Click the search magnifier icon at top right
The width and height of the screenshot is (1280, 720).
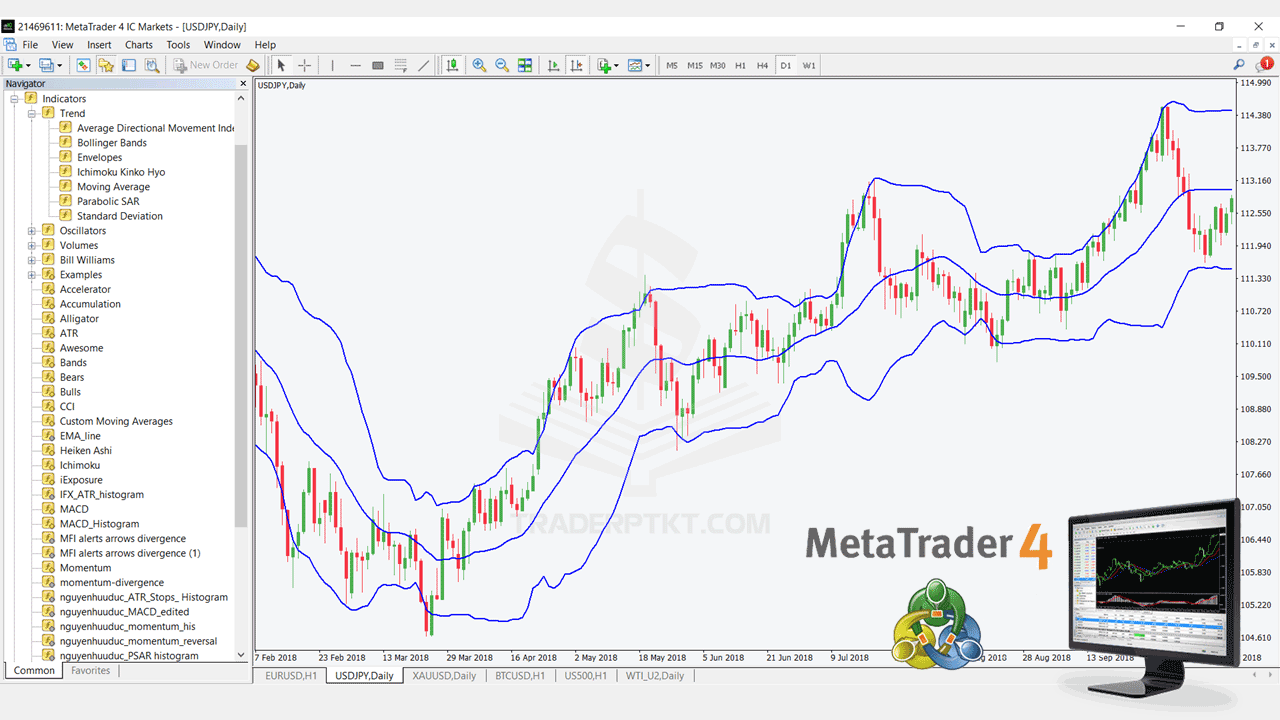[x=1239, y=65]
